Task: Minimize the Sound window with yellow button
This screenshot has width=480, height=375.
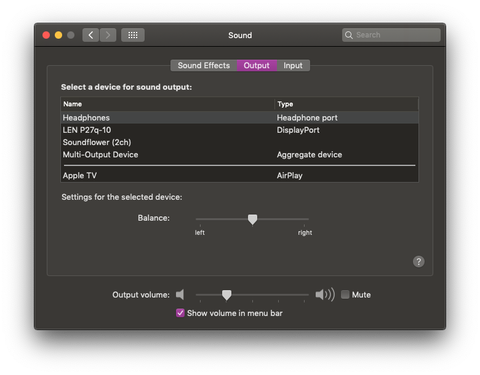Action: 58,35
